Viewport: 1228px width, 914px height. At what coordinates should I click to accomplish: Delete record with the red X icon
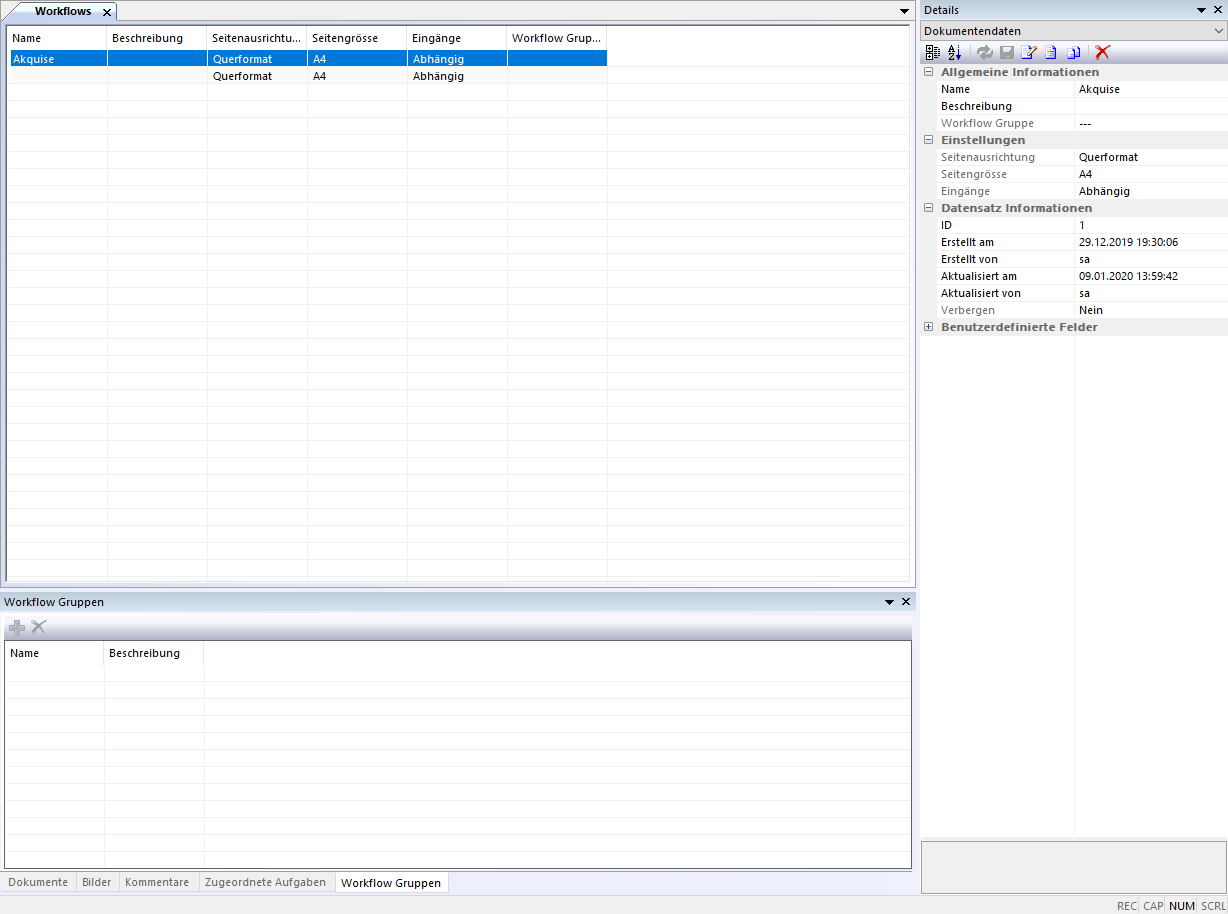point(1102,52)
